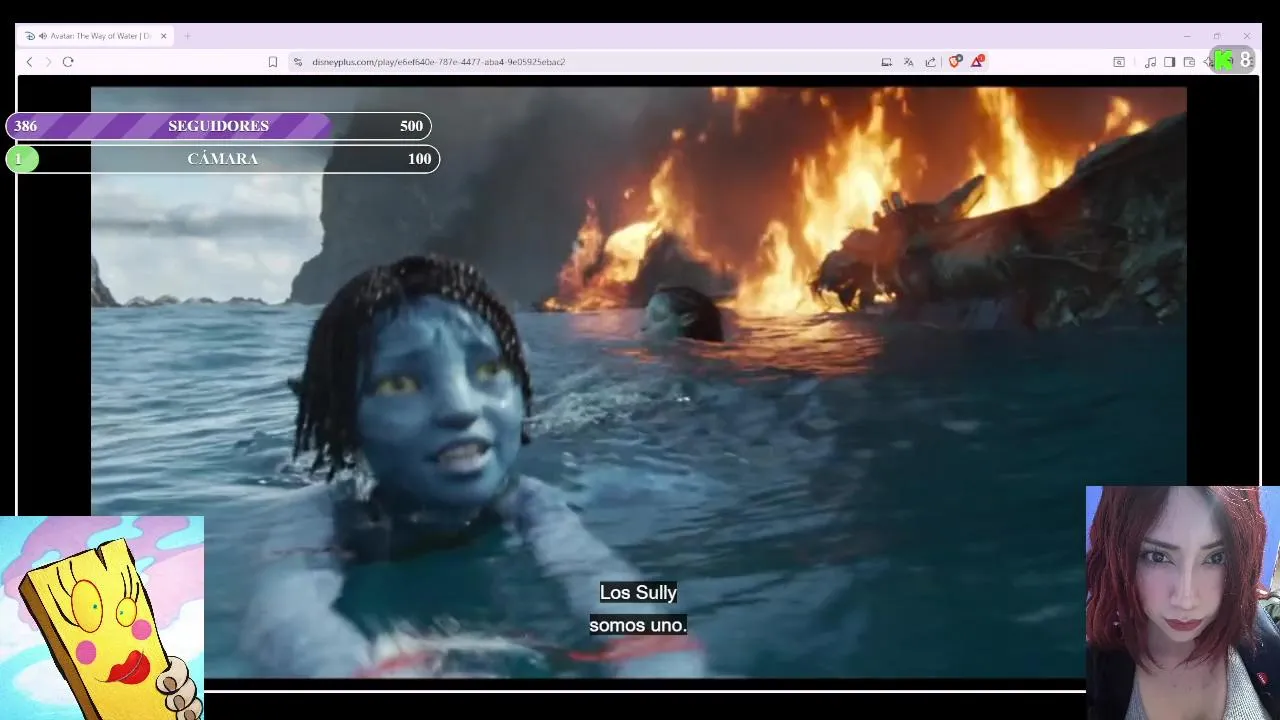This screenshot has height=720, width=1280.
Task: Click the cartoon plank character image
Action: [102, 618]
